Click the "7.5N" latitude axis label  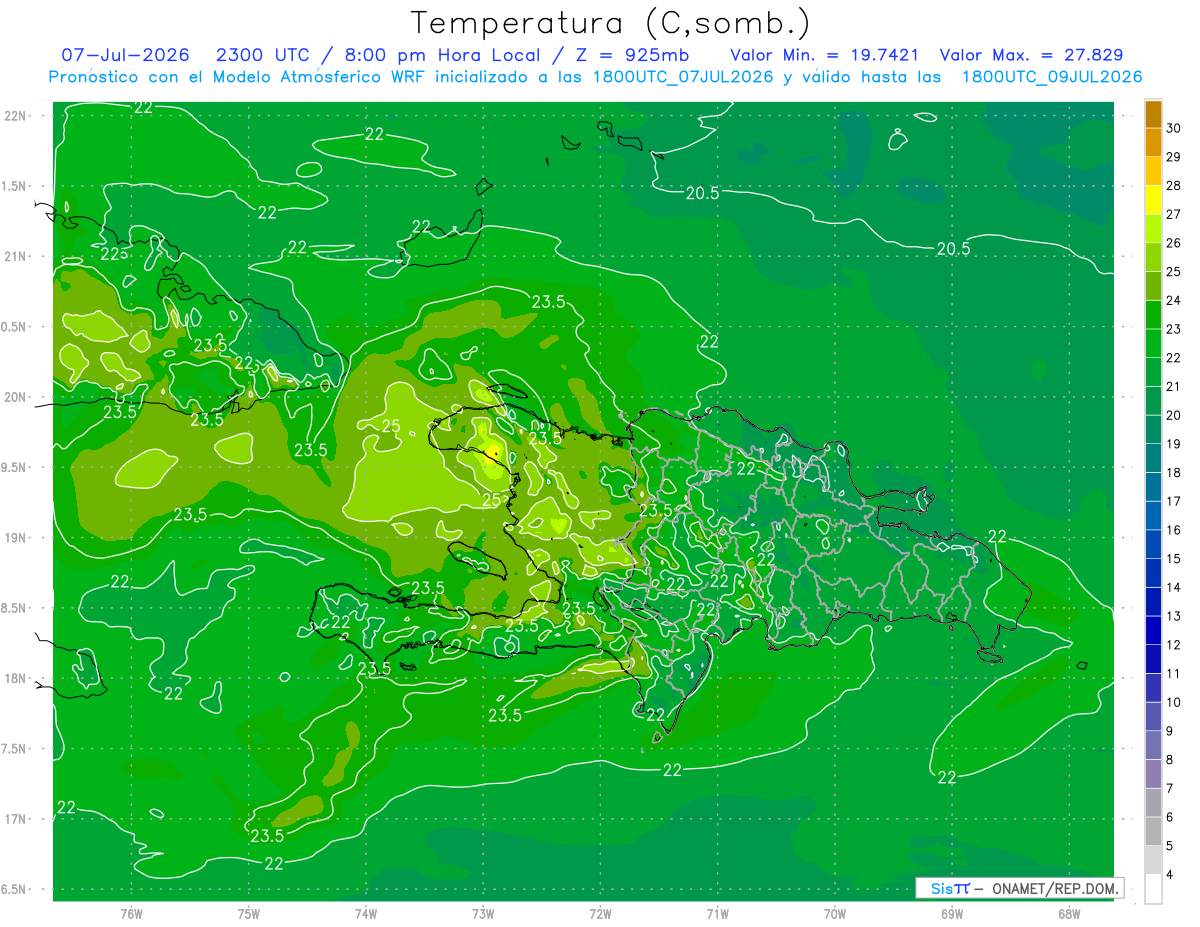click(x=15, y=749)
